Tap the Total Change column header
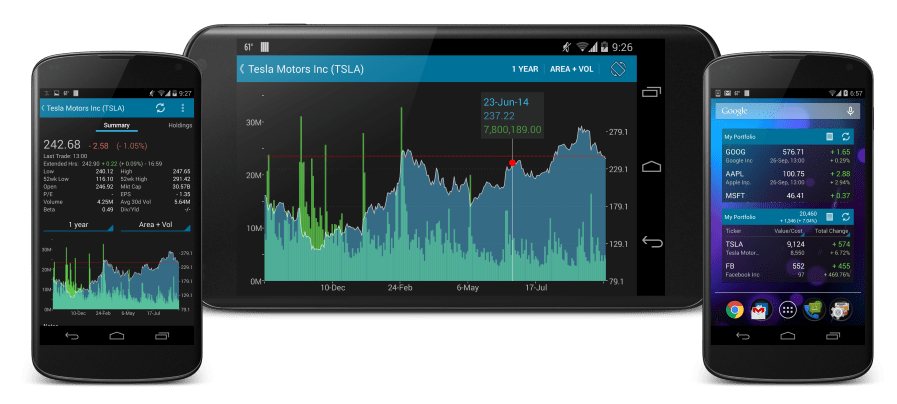This screenshot has height=404, width=897. tap(832, 231)
